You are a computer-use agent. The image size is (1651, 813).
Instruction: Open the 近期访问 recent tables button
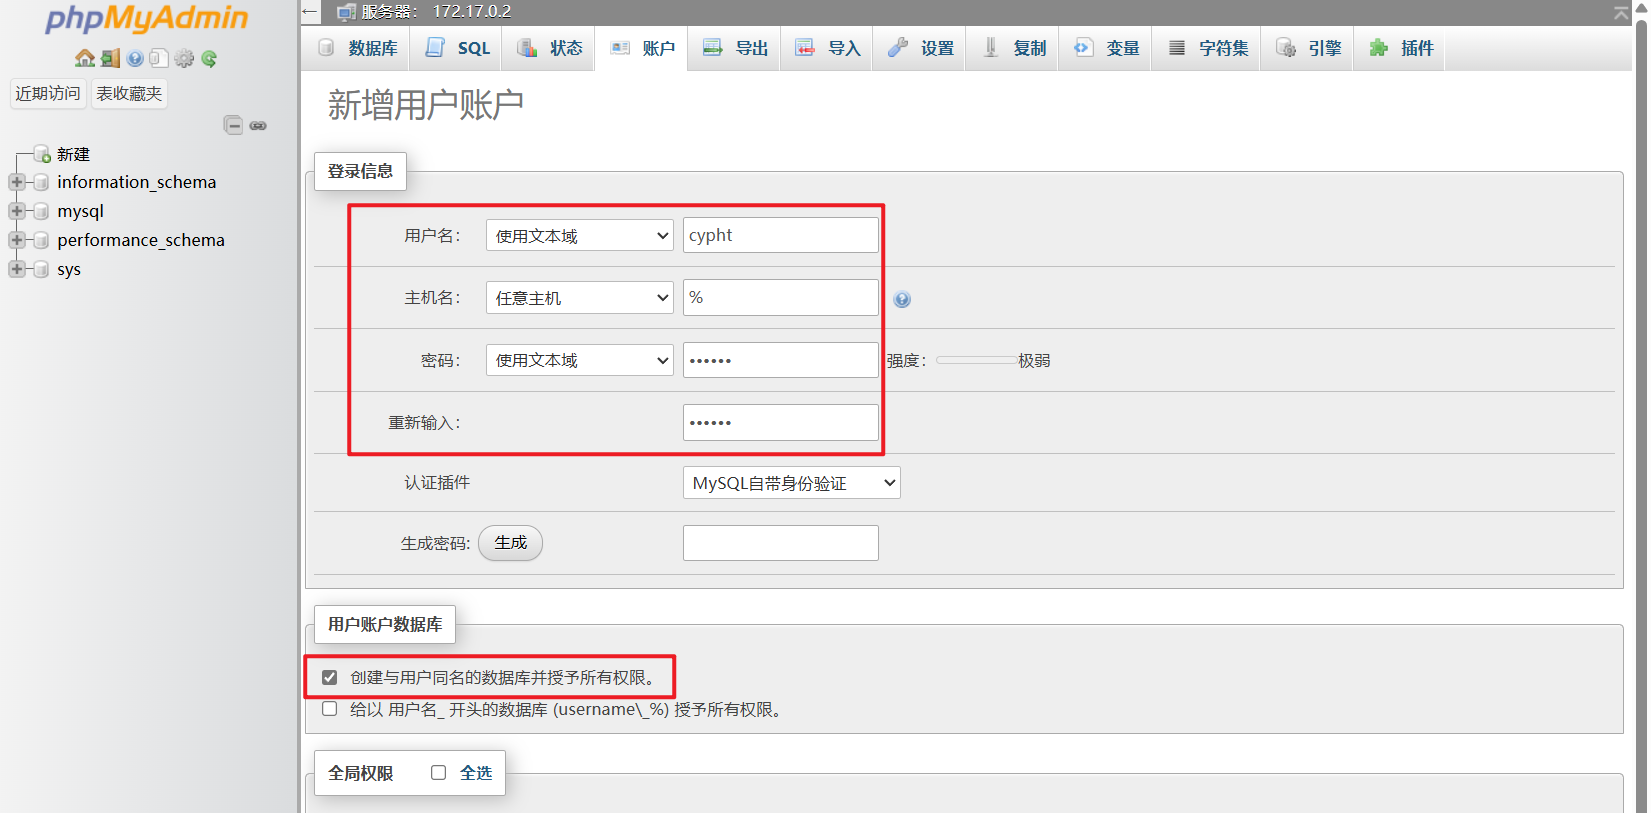pyautogui.click(x=48, y=93)
